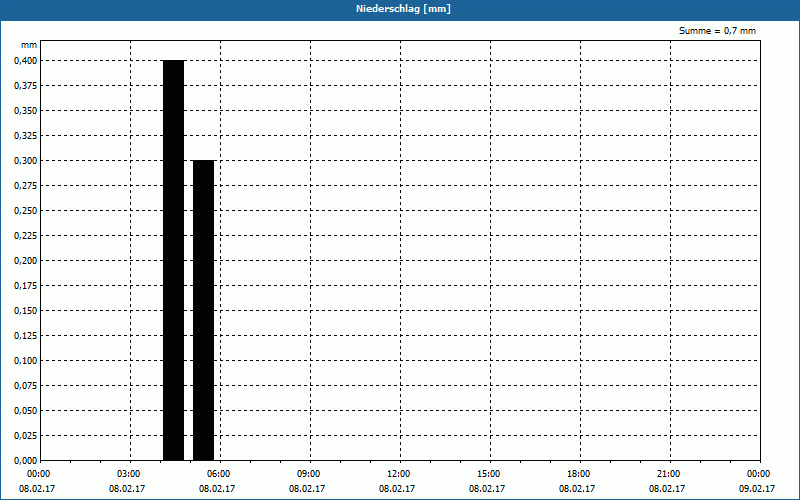Click the 0,150 y-axis value

point(26,311)
